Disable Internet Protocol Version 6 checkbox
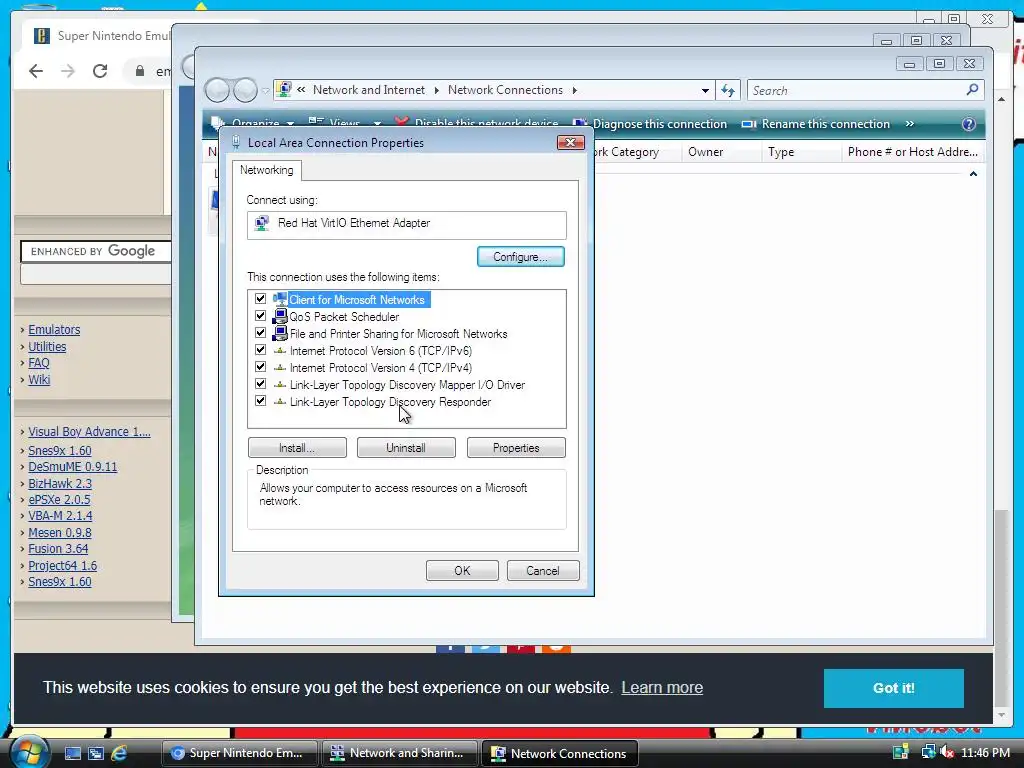 [x=261, y=349]
